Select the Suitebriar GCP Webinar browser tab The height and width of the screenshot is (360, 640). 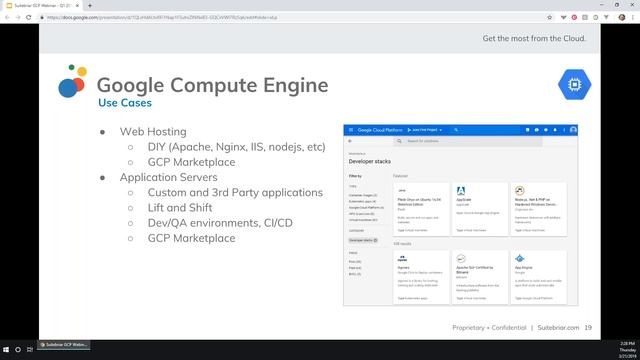click(43, 6)
